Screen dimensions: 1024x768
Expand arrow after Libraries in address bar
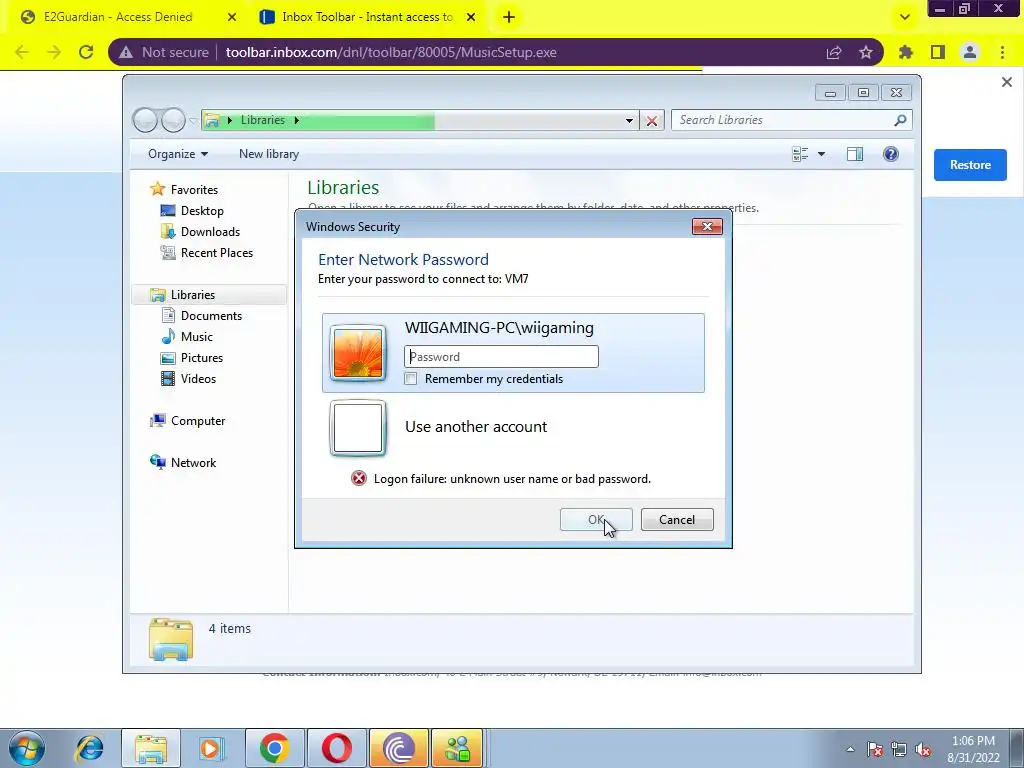pos(296,120)
